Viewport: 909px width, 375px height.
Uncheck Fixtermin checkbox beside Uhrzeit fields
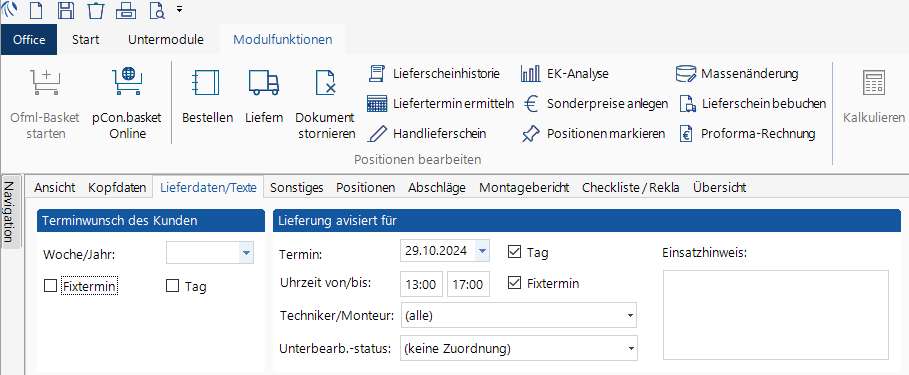tap(514, 283)
